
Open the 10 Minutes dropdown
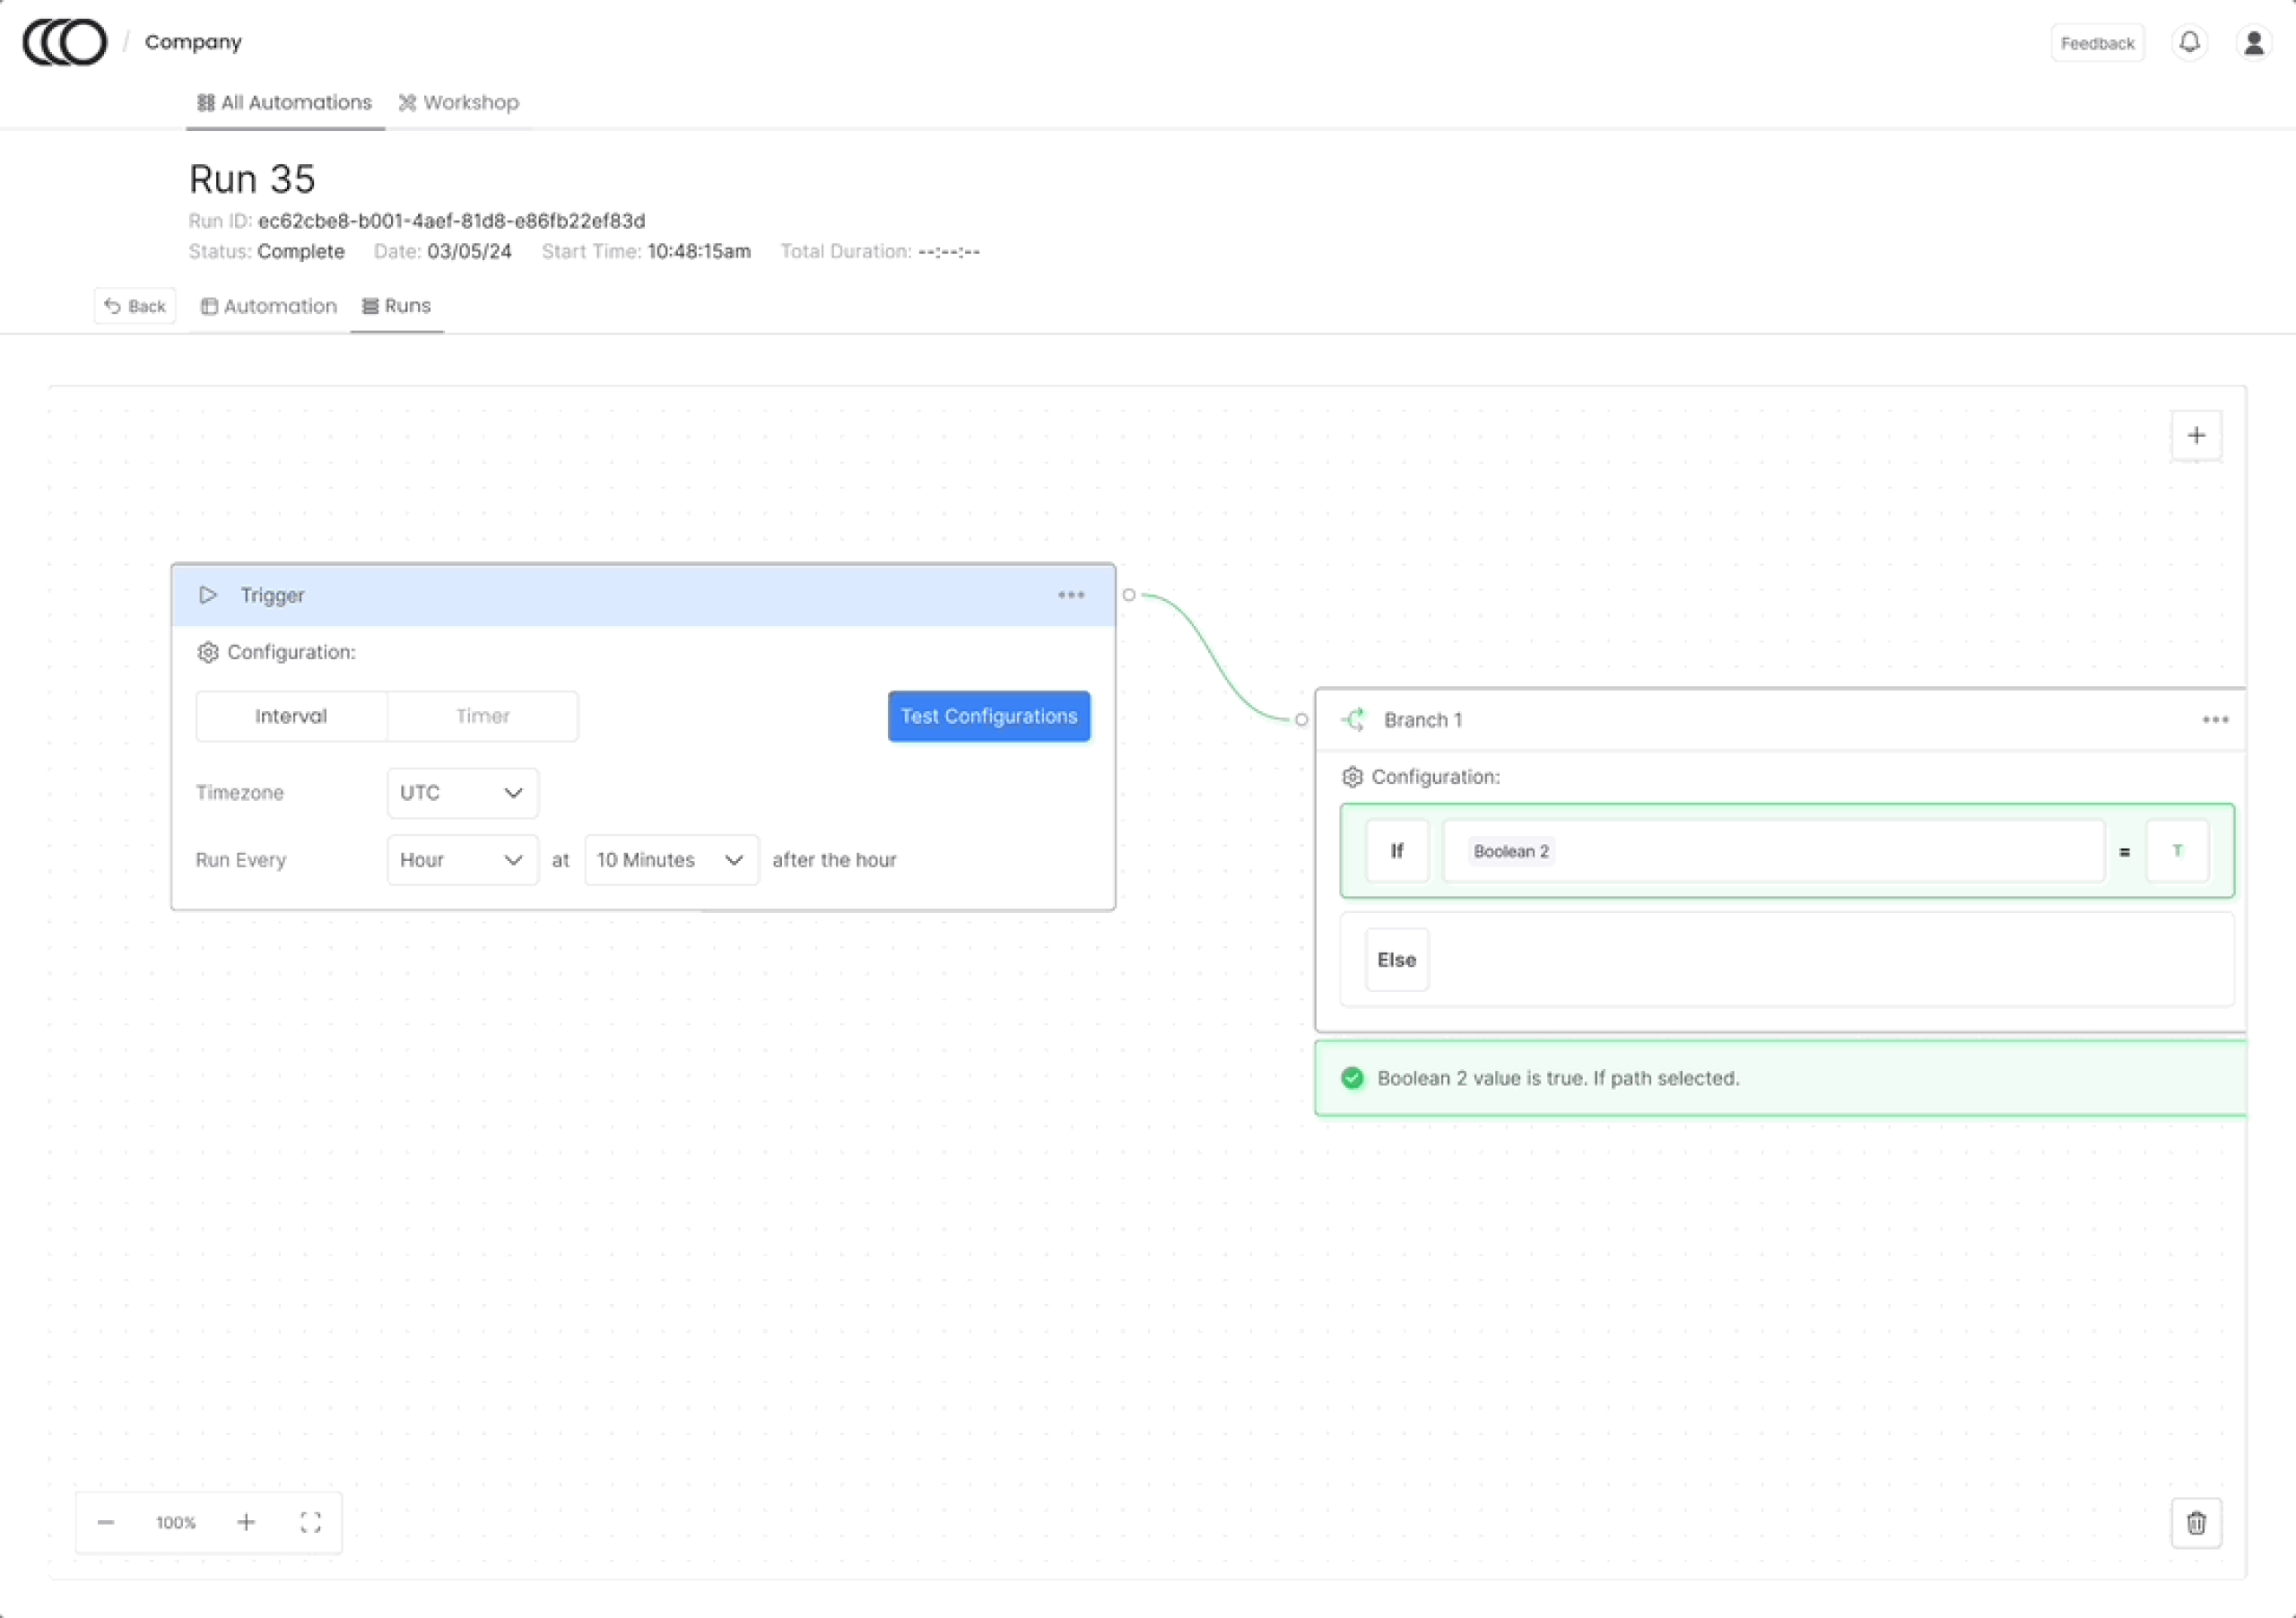click(671, 860)
